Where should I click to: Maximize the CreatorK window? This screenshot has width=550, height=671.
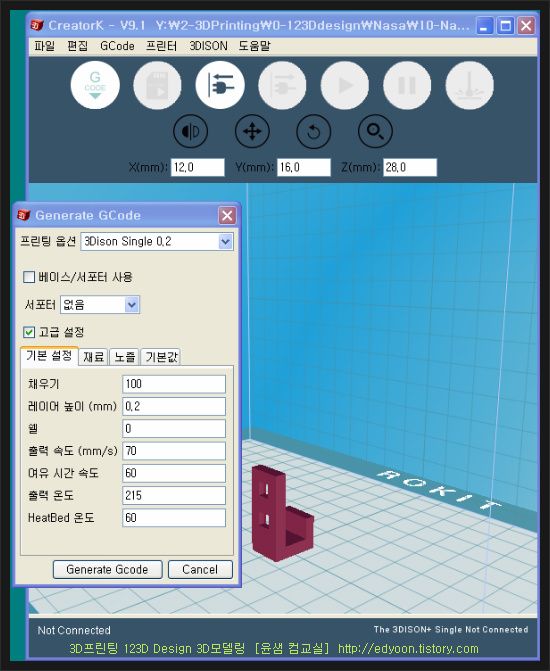[505, 26]
